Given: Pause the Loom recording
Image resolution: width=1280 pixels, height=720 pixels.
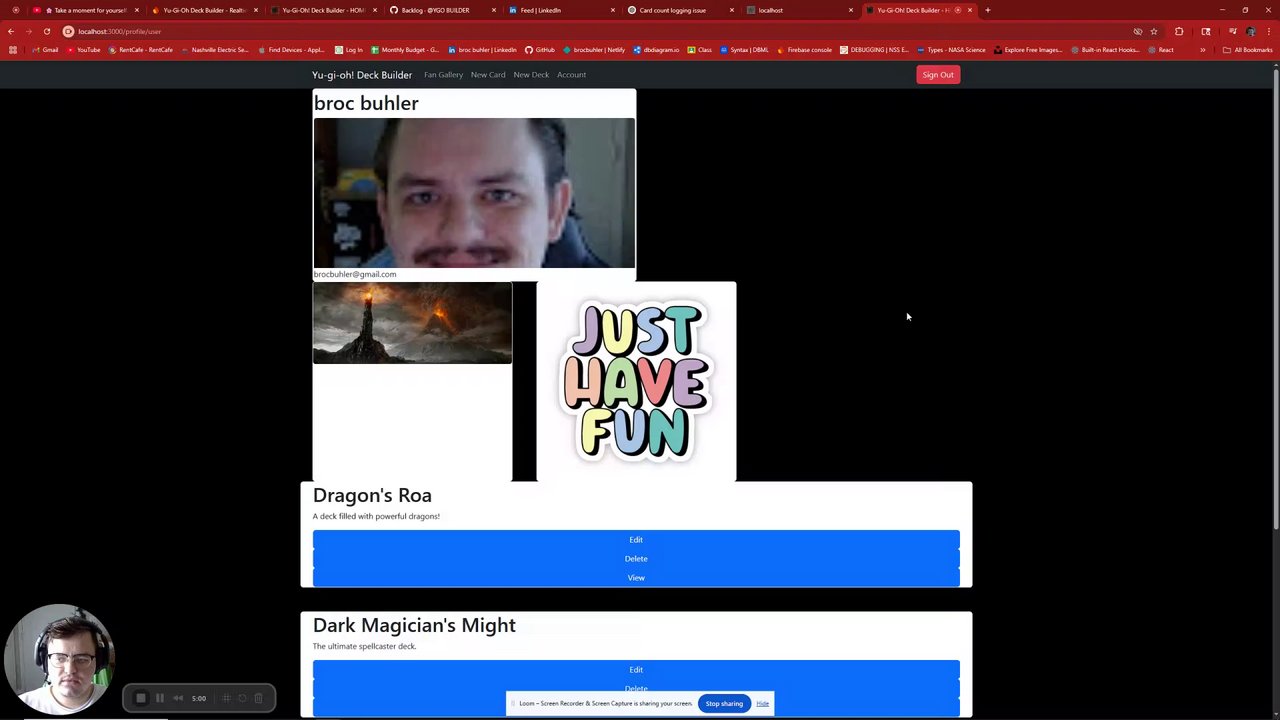Looking at the screenshot, I should pyautogui.click(x=159, y=698).
